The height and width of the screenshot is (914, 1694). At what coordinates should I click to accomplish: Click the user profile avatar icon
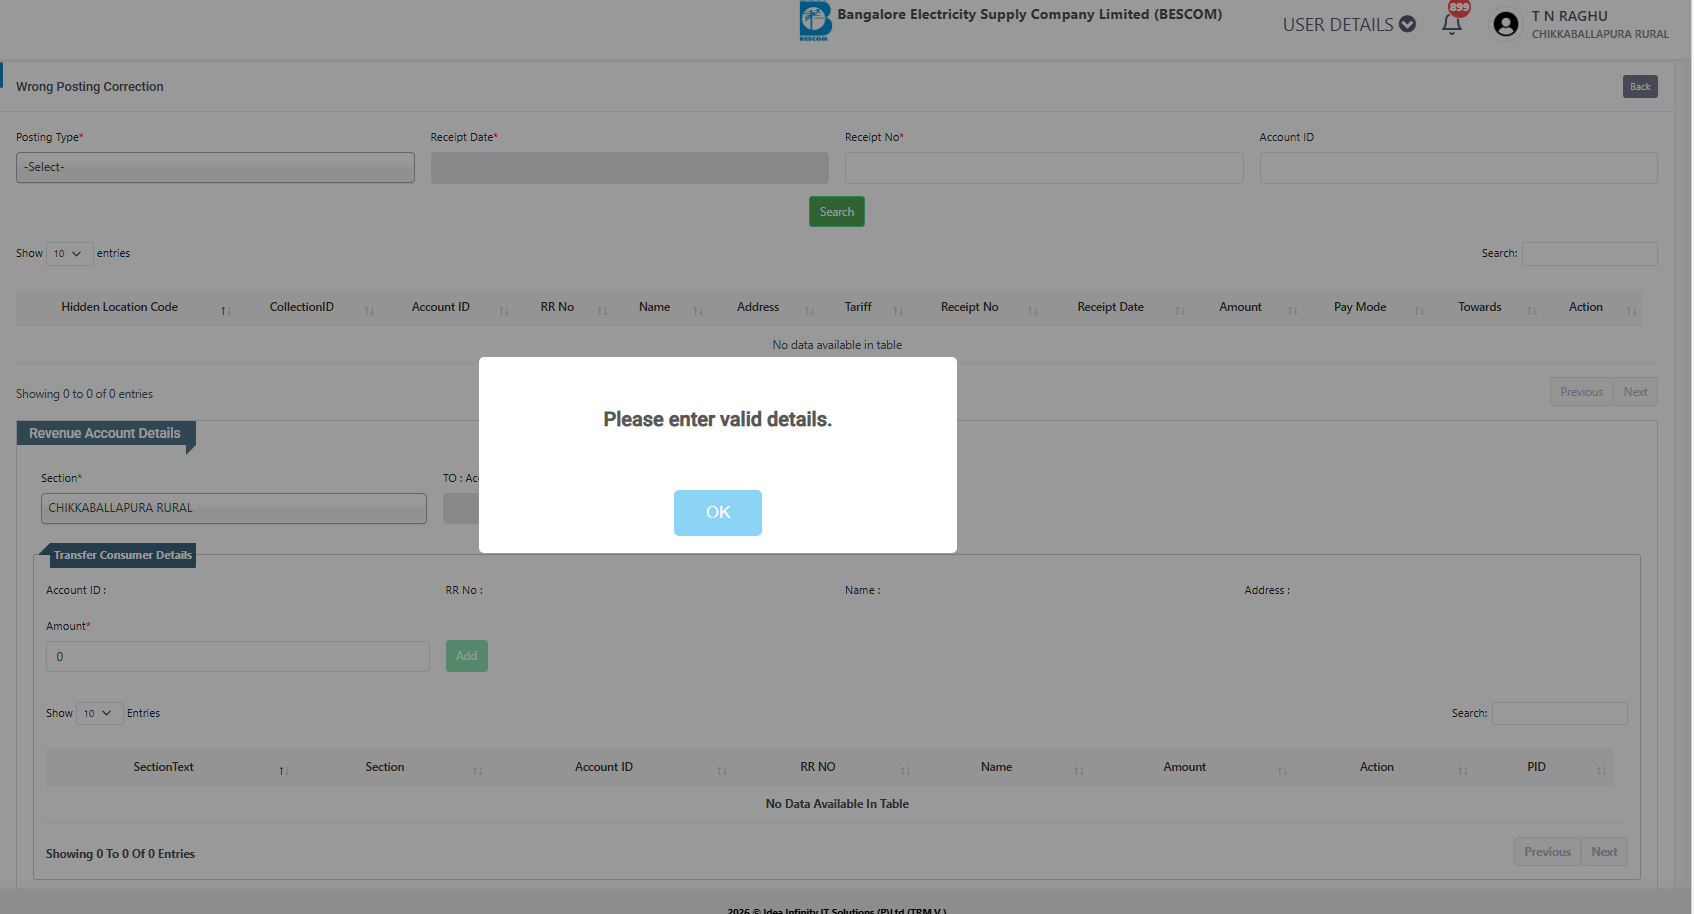(1505, 24)
